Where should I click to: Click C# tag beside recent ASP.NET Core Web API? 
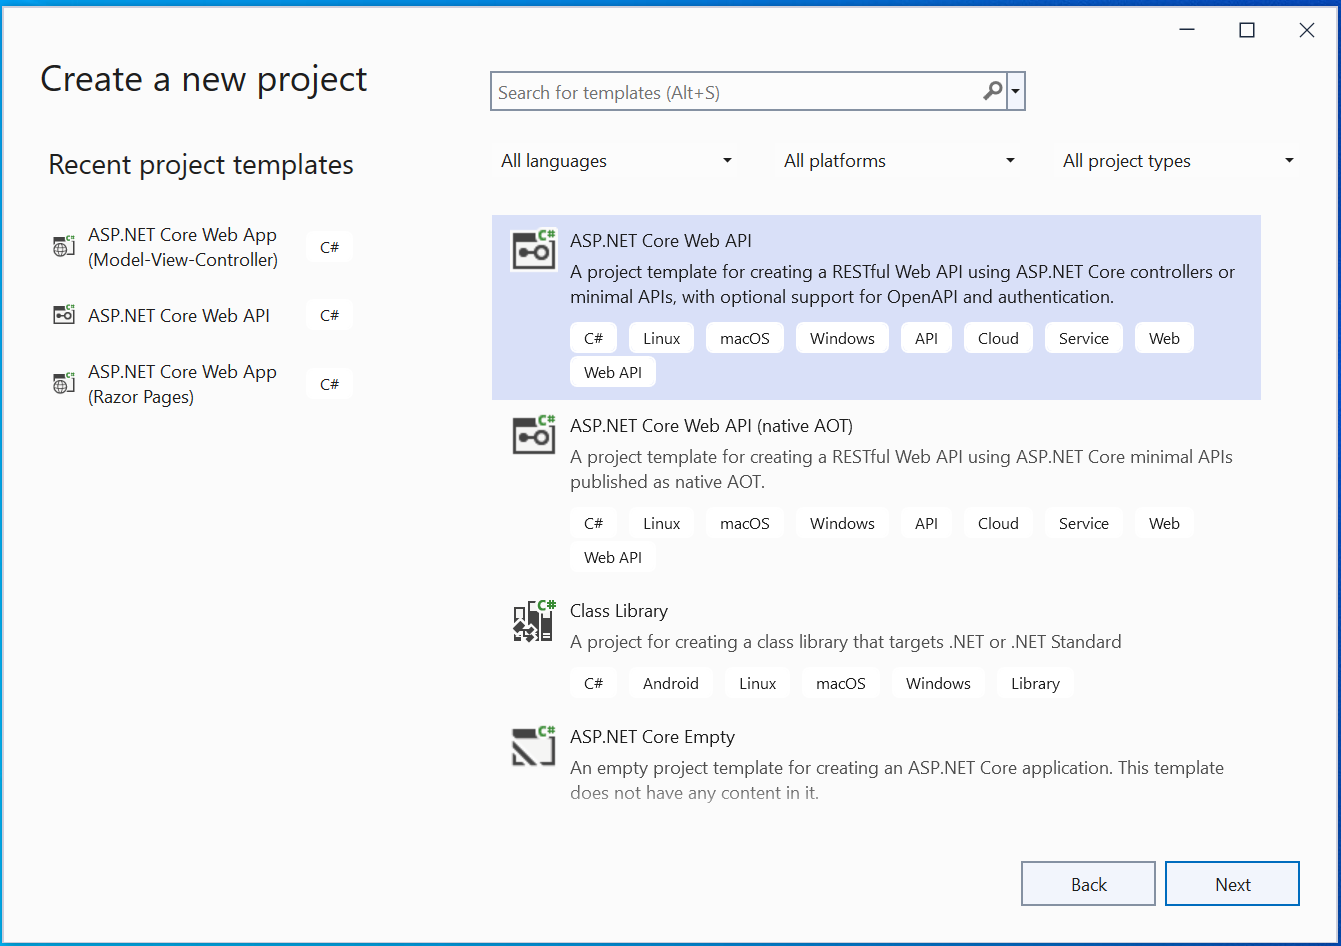[329, 315]
